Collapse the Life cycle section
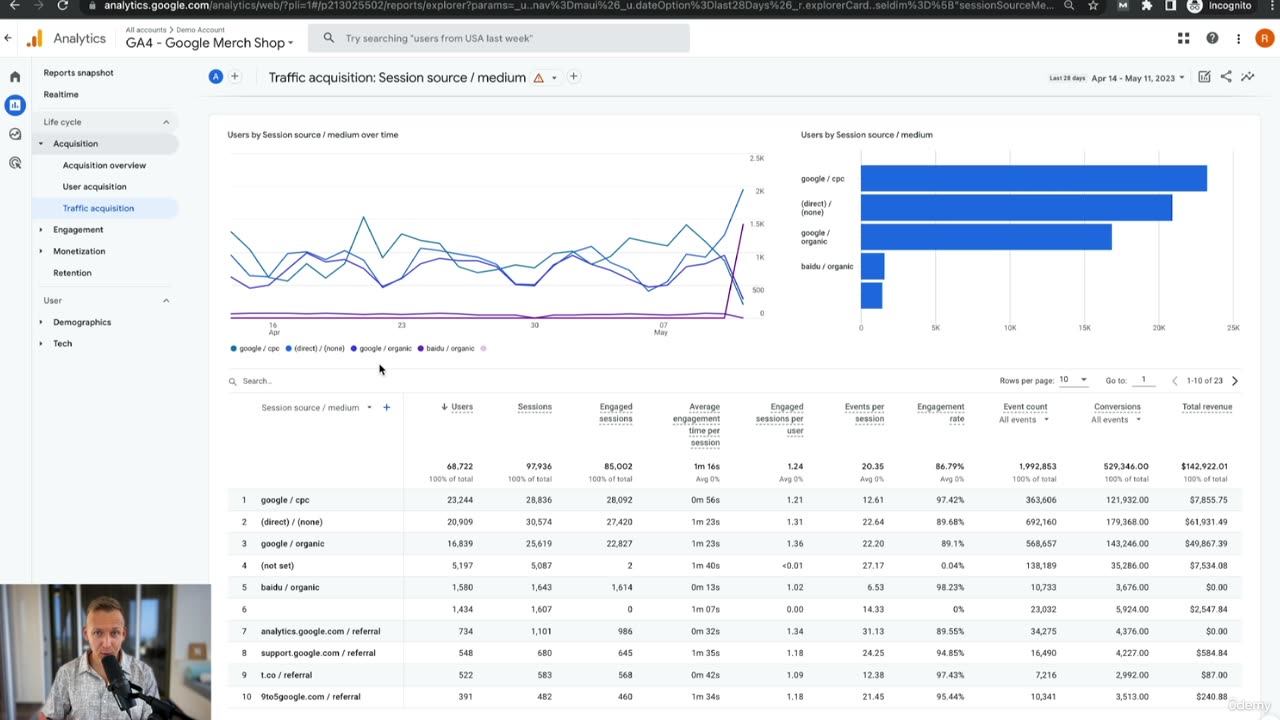This screenshot has height=720, width=1280. (166, 122)
